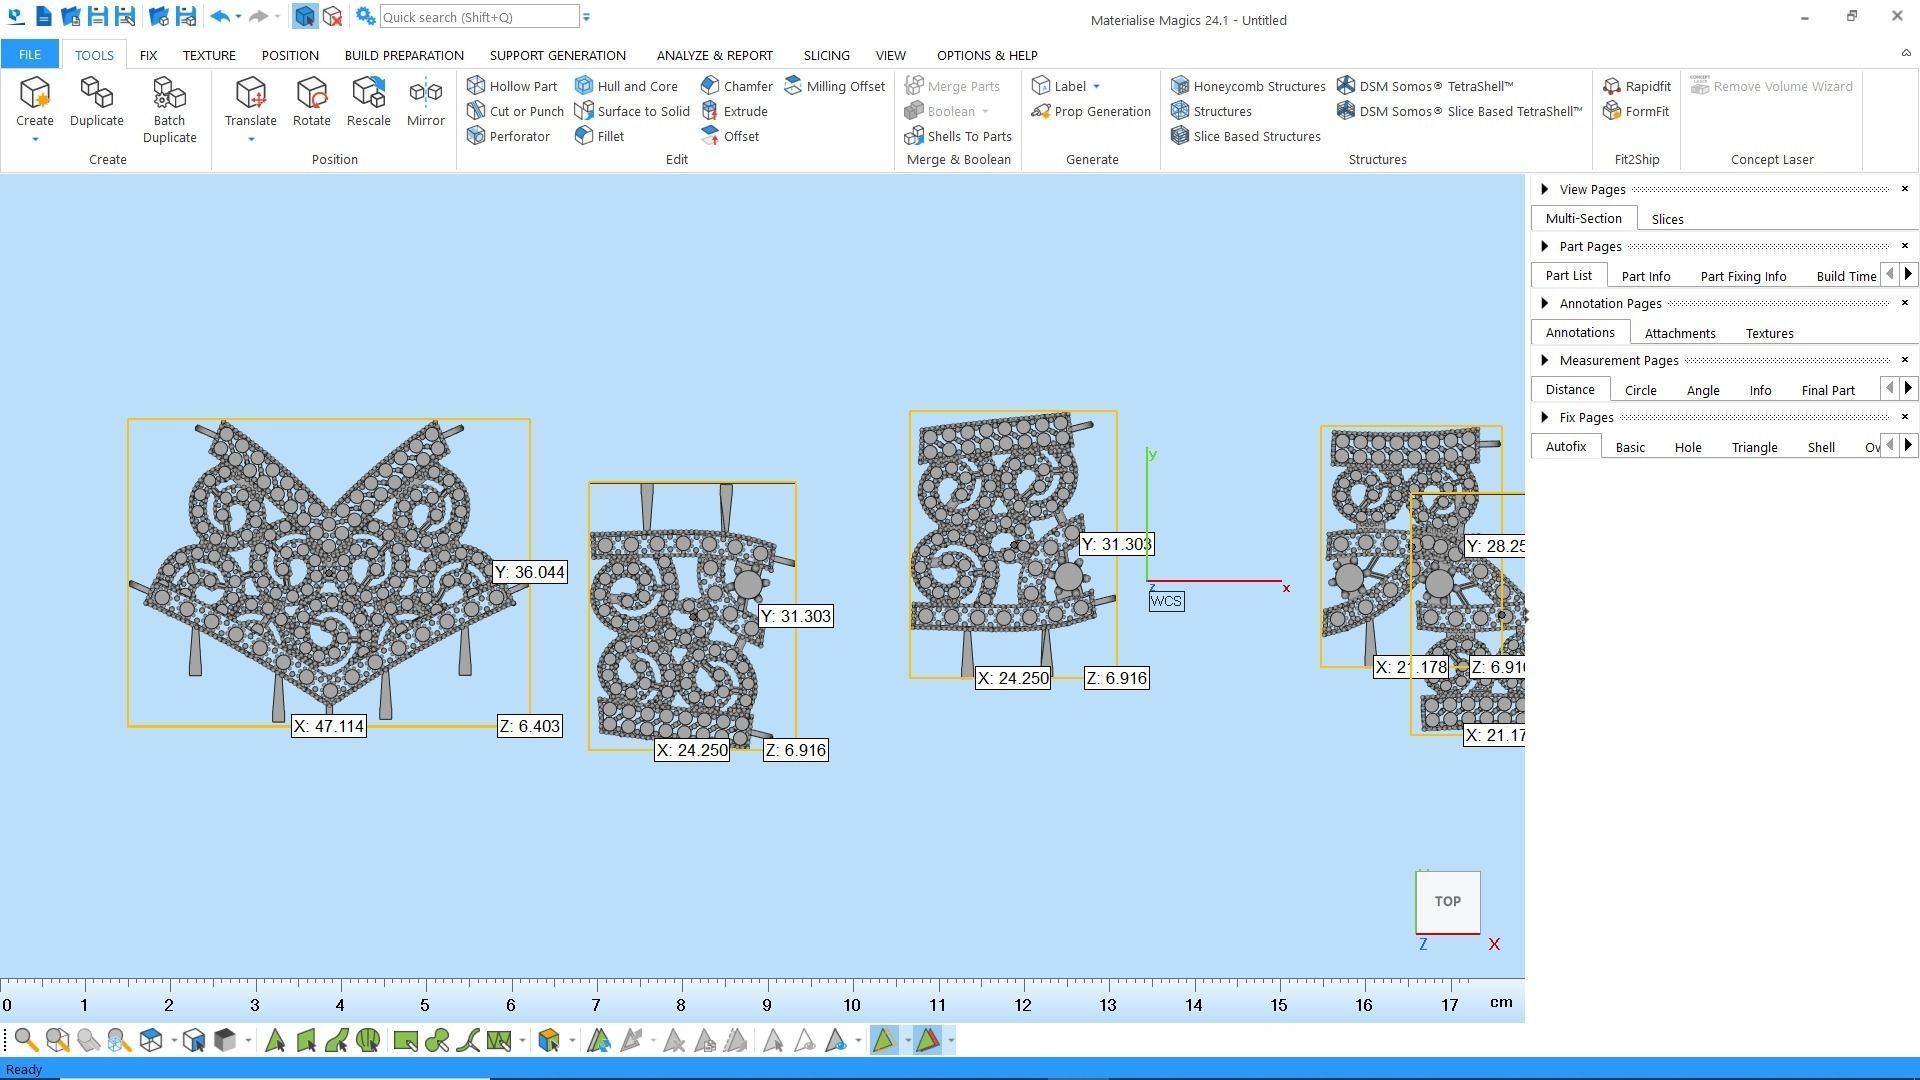The image size is (1920, 1080).
Task: Click into the Quick search field
Action: tap(478, 17)
